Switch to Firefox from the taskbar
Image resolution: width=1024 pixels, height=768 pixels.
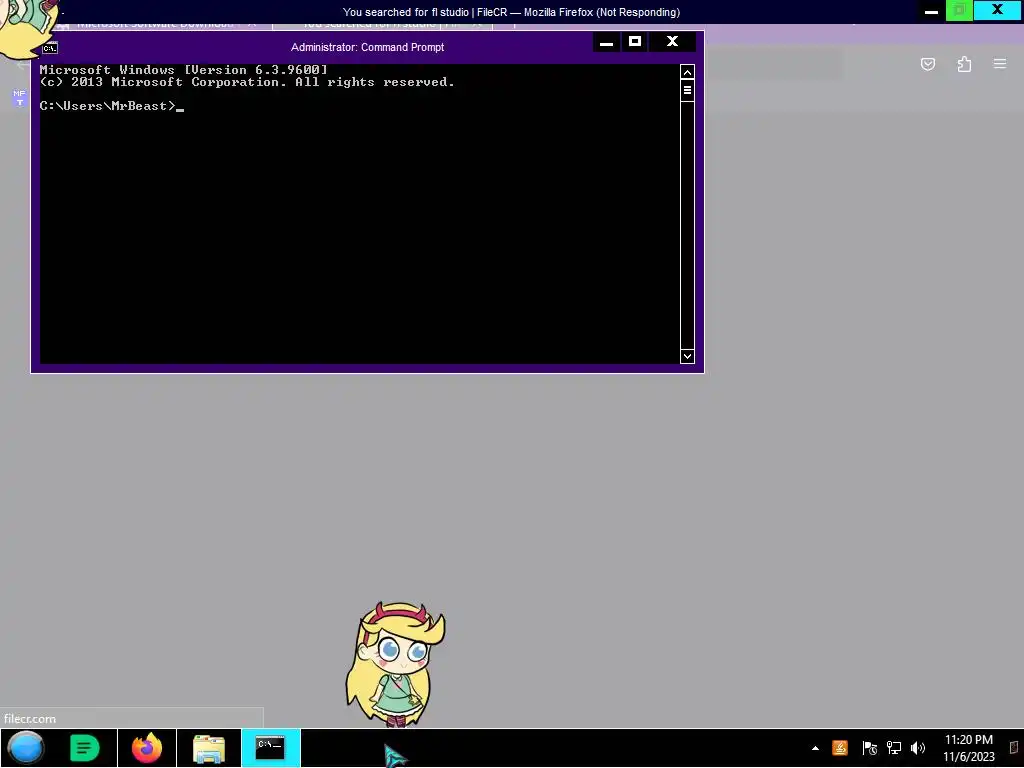[x=147, y=748]
